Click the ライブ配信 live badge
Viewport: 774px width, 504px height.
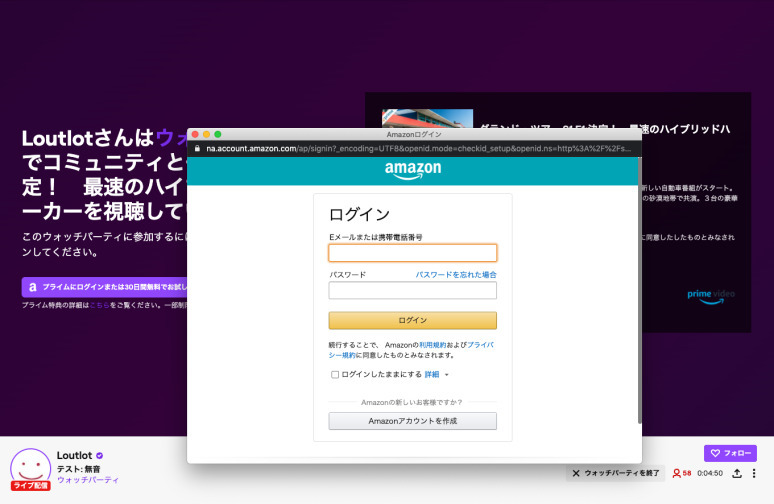(31, 486)
